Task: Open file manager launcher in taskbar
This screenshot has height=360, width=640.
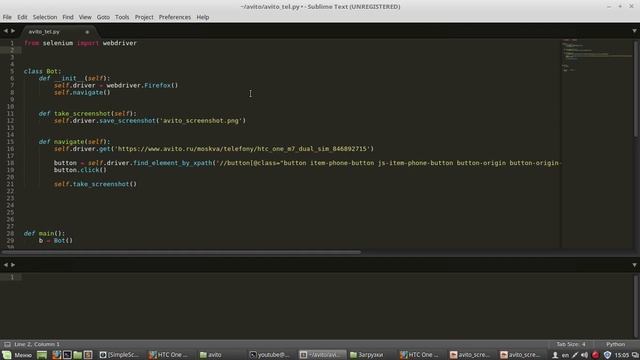Action: tap(78, 355)
